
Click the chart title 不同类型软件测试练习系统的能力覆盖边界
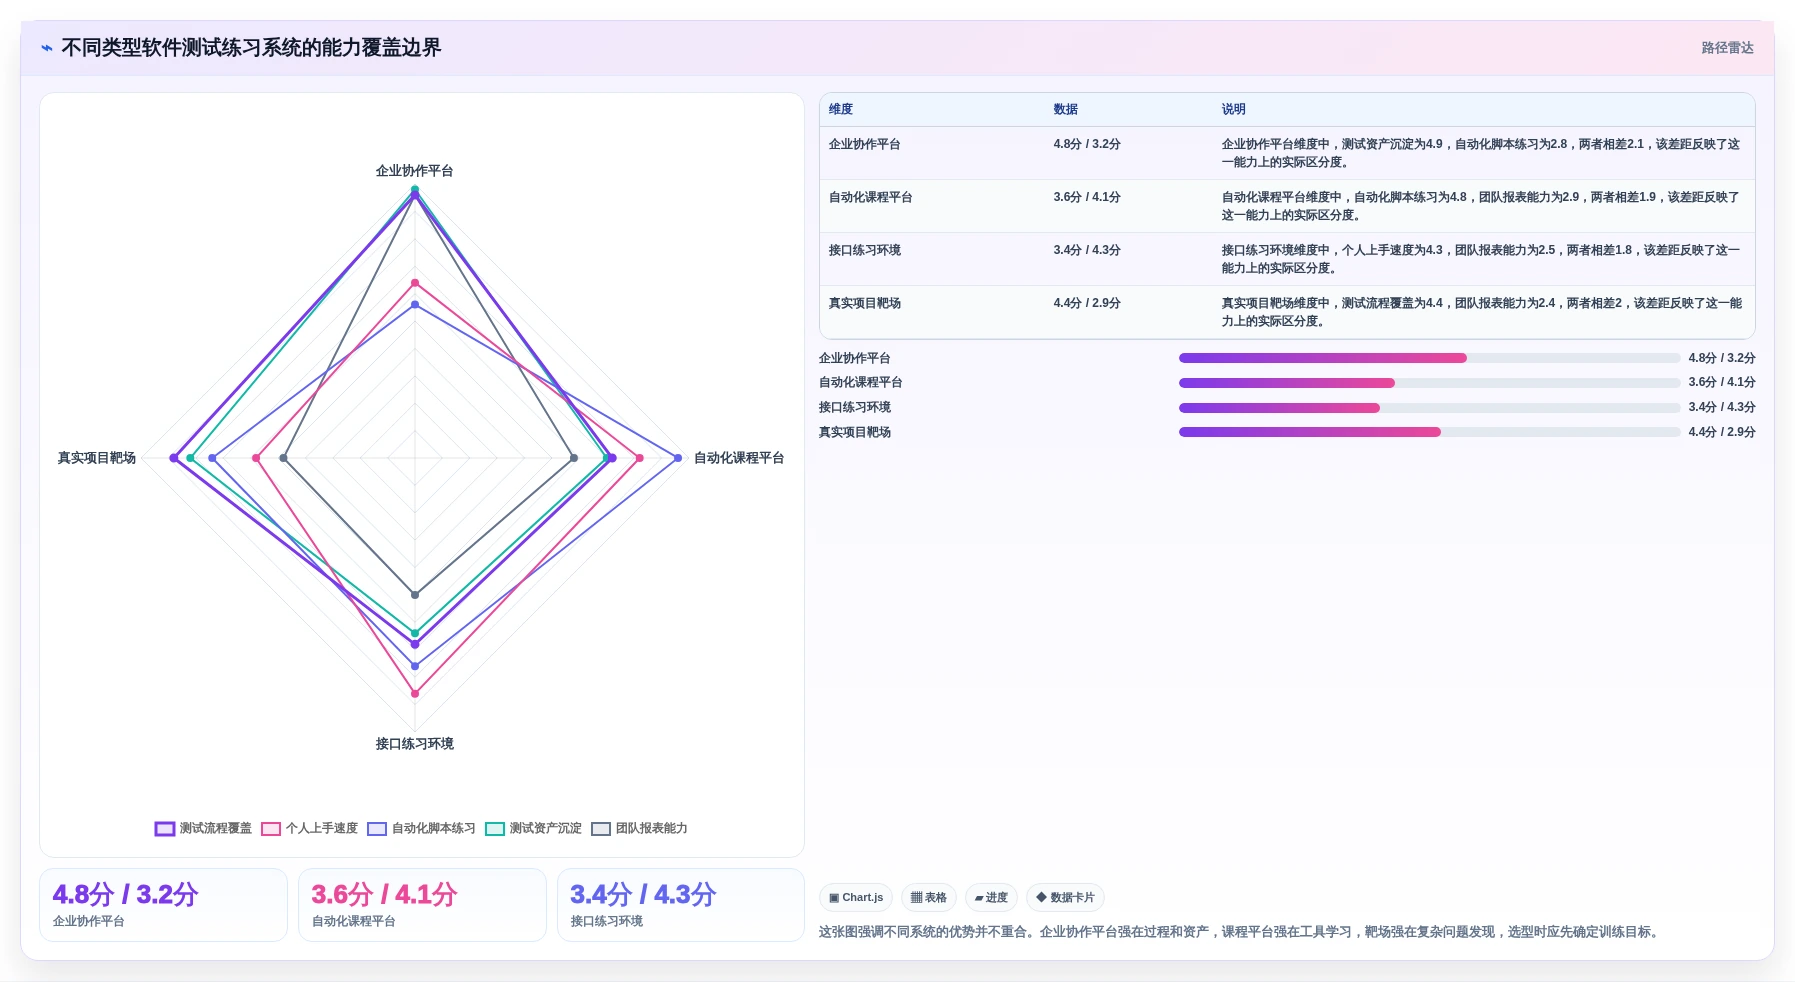(x=251, y=48)
